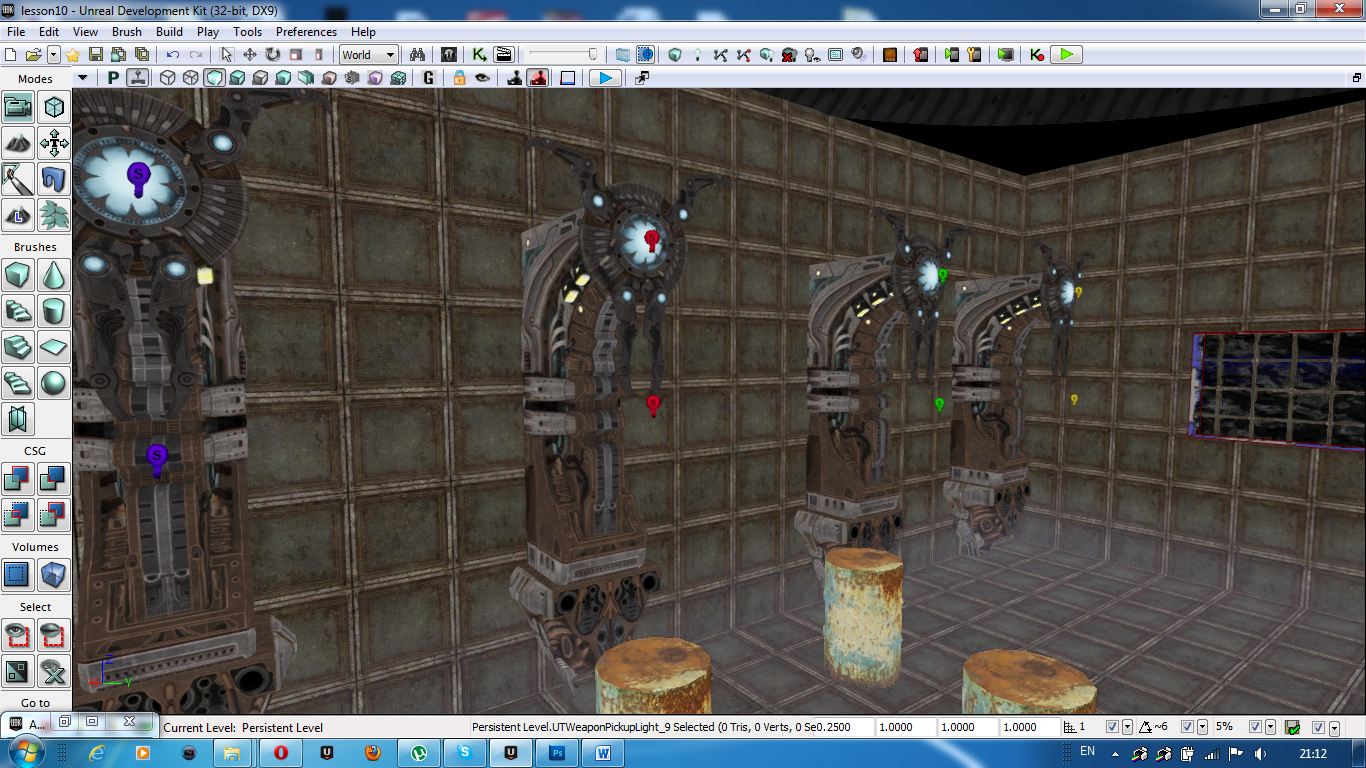Open Skype from Windows taskbar

coord(466,752)
